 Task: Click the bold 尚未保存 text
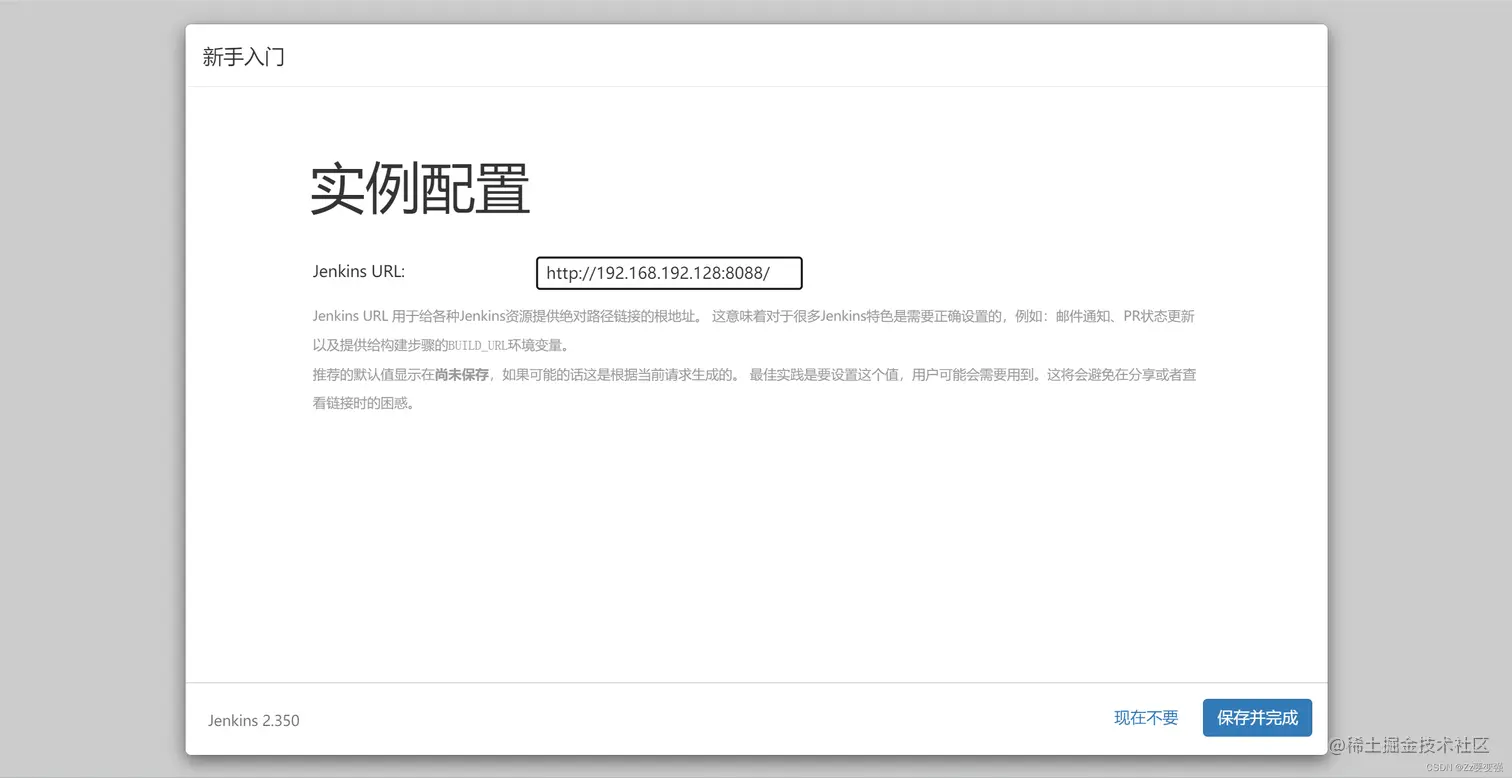pos(461,375)
